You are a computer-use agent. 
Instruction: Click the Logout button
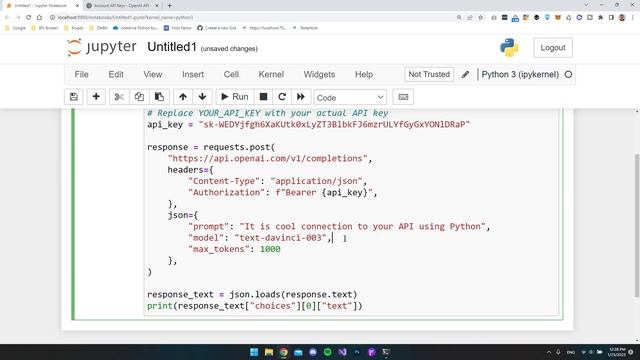tap(553, 48)
